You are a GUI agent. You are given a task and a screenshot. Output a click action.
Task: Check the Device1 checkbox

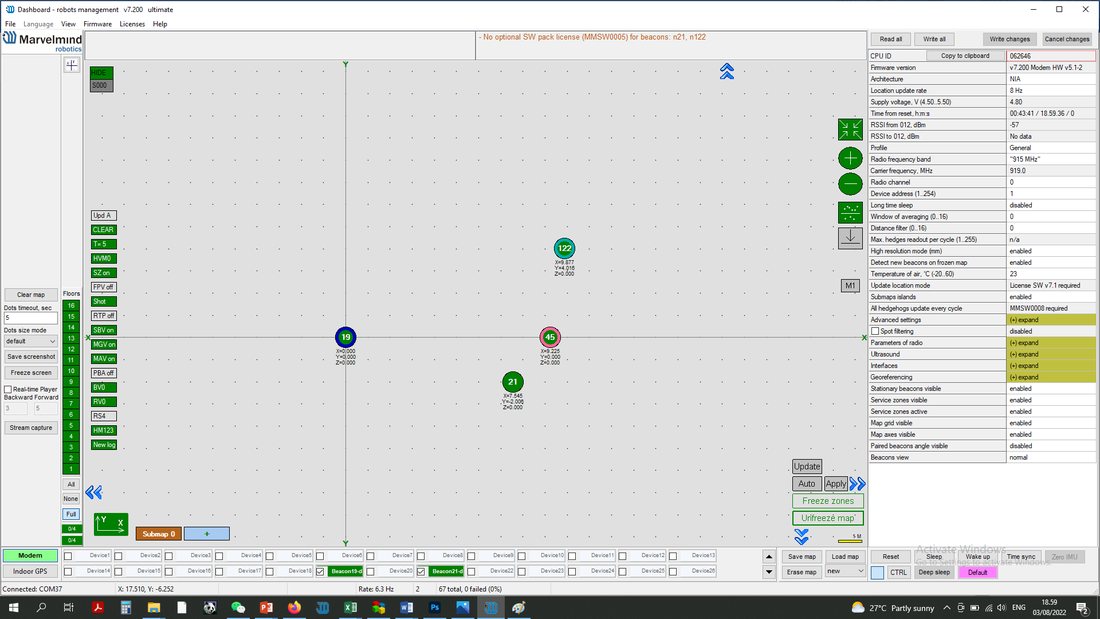[x=68, y=556]
